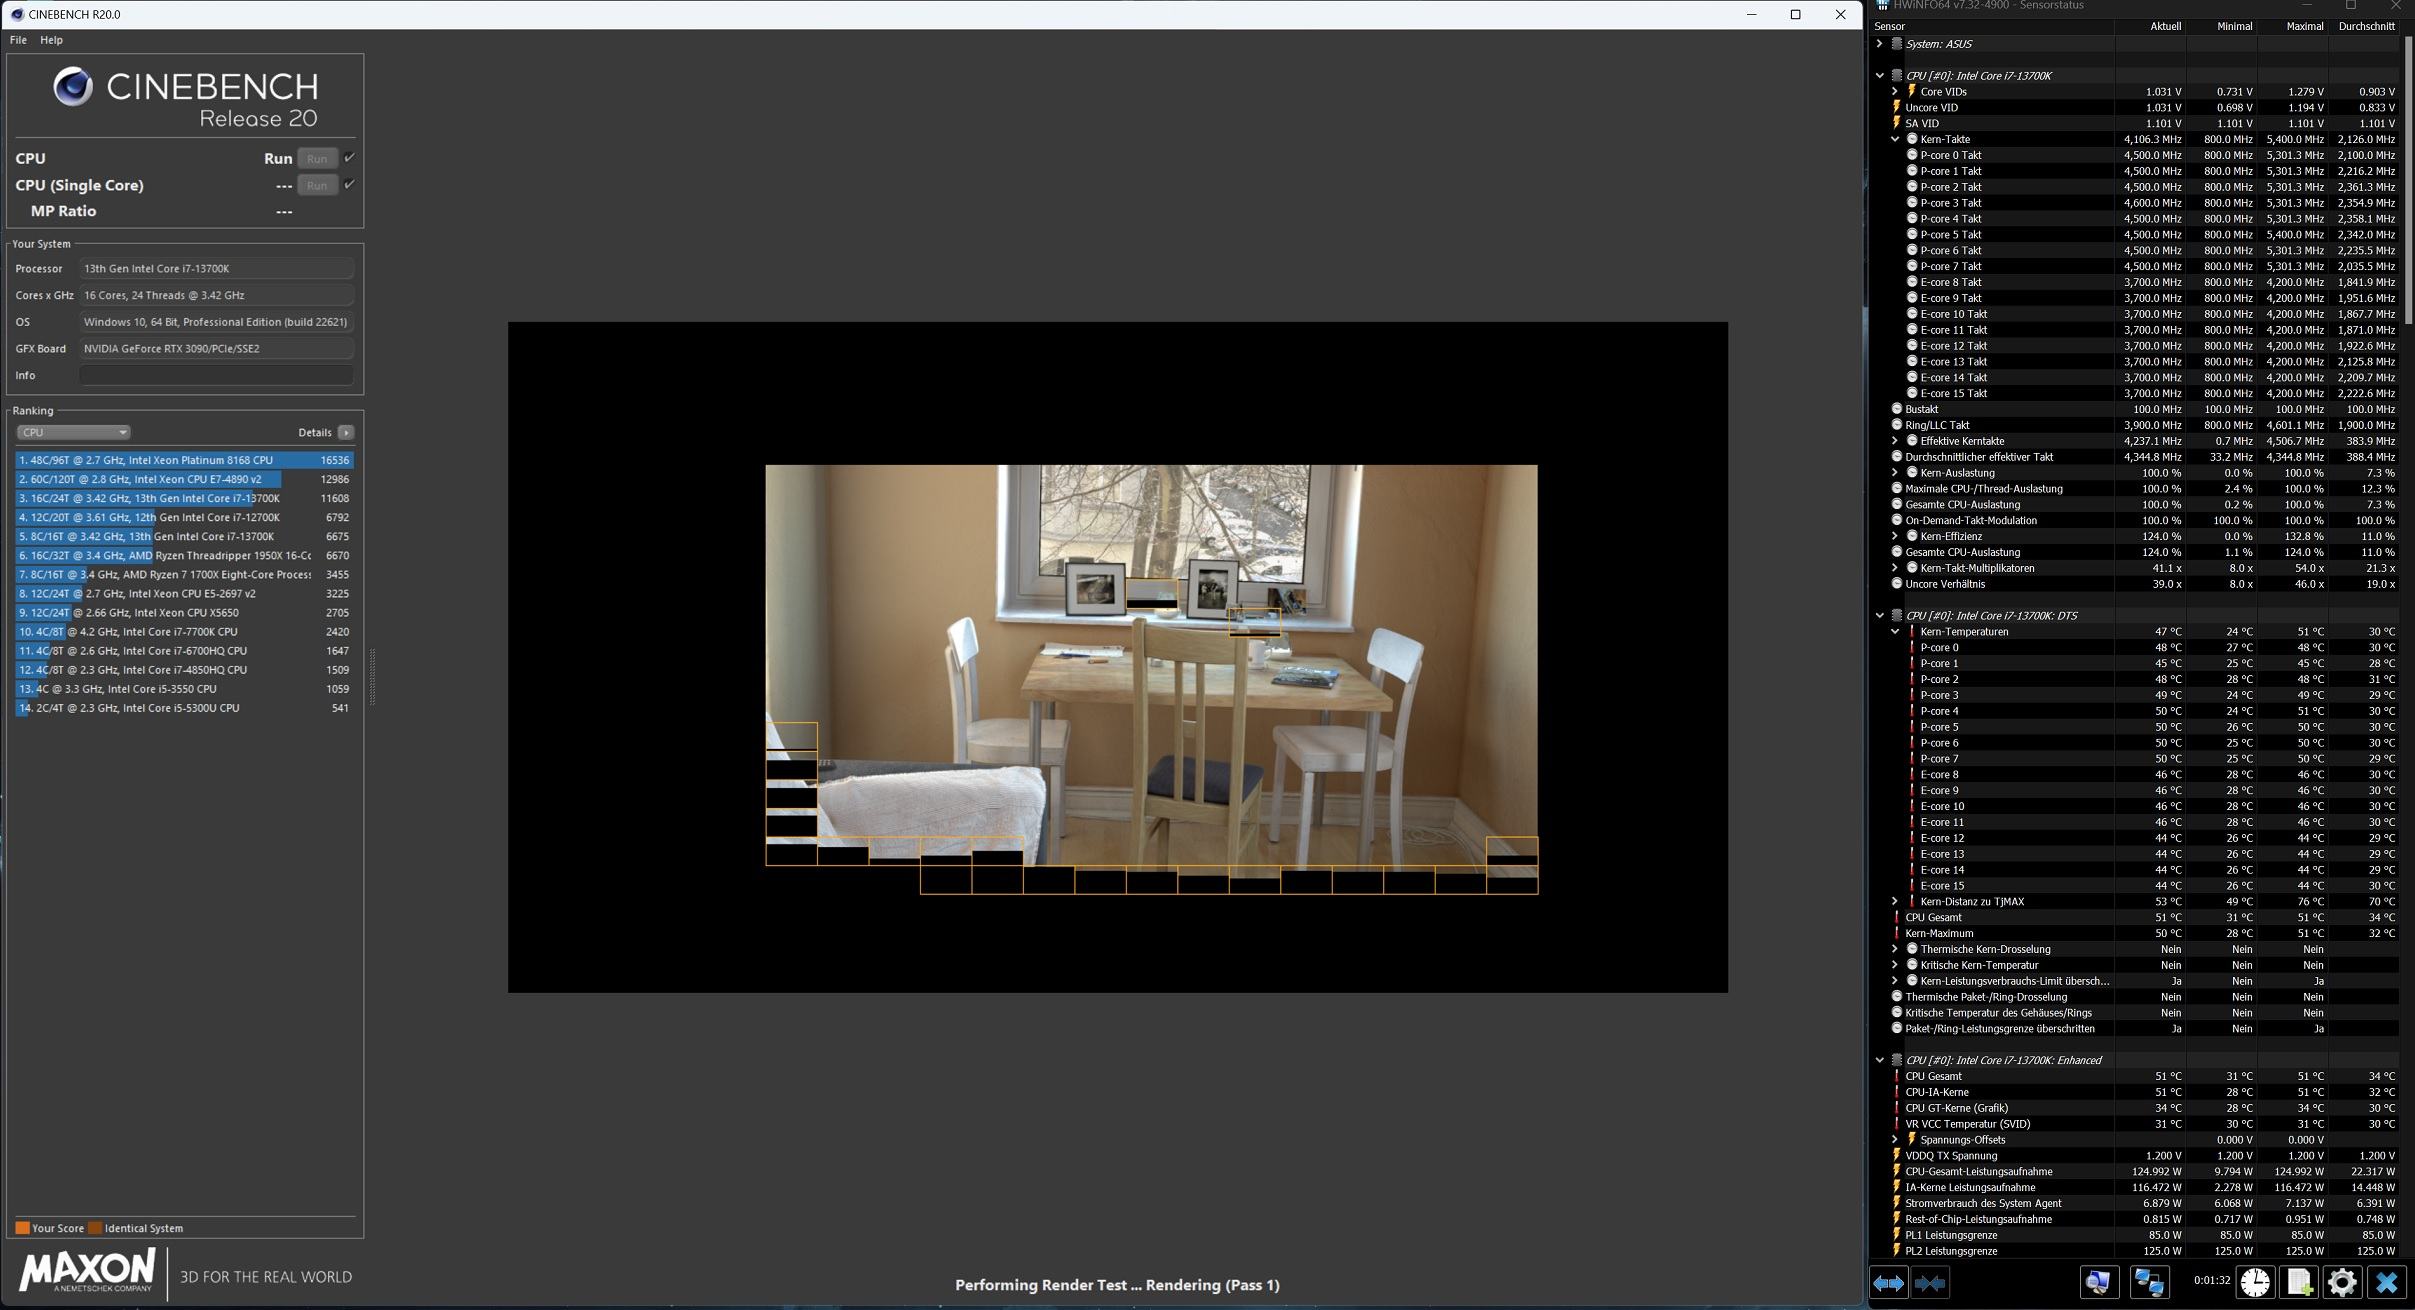Select ranking row 16C/24T i7-13700K score 11608

pos(184,498)
